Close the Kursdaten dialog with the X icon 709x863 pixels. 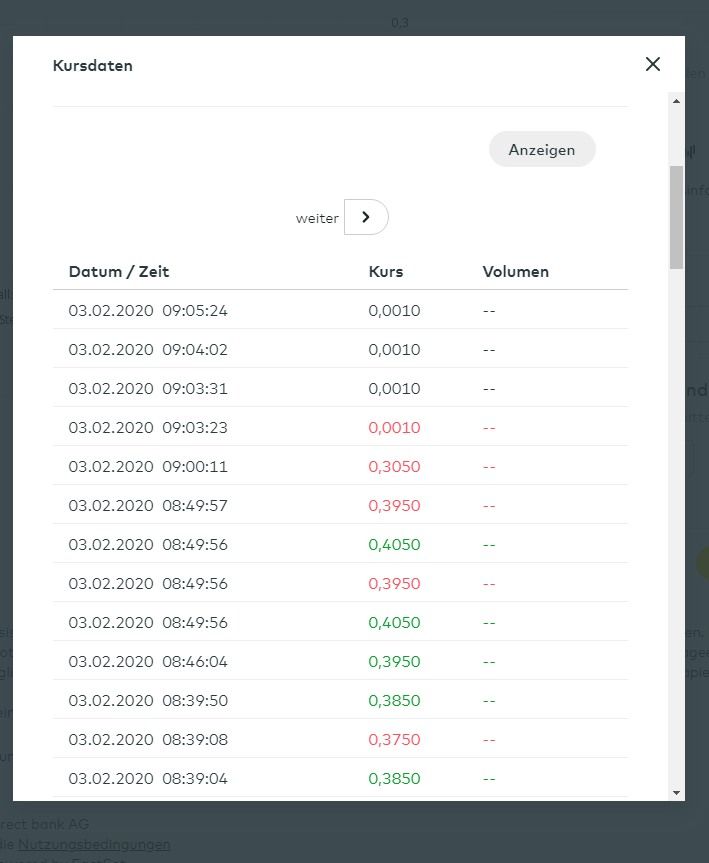click(653, 64)
